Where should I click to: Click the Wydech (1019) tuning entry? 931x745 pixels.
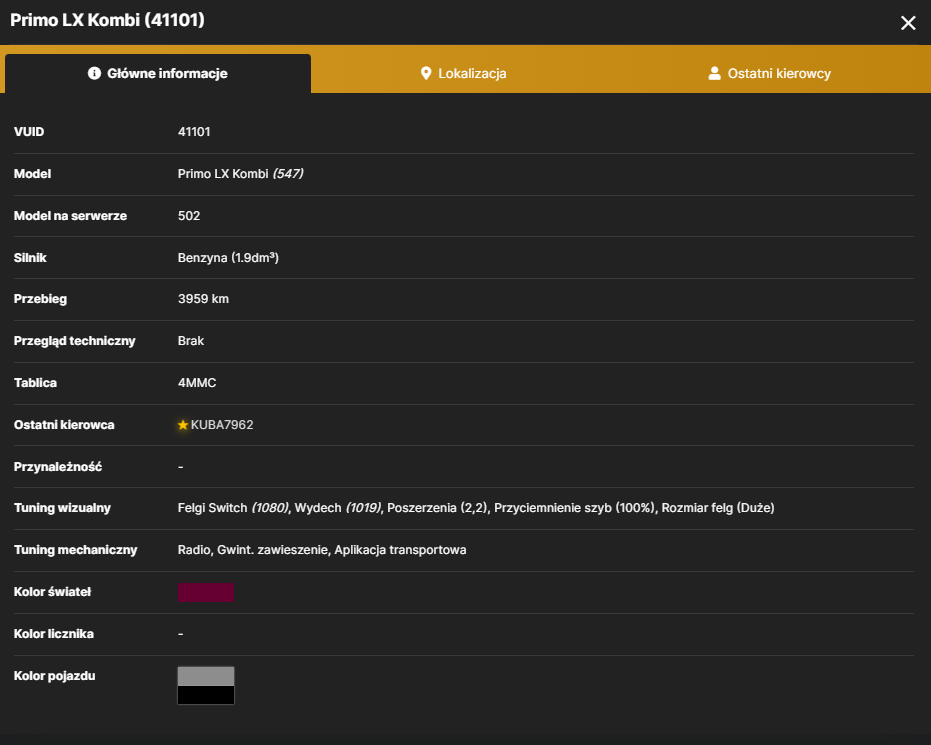[x=338, y=508]
